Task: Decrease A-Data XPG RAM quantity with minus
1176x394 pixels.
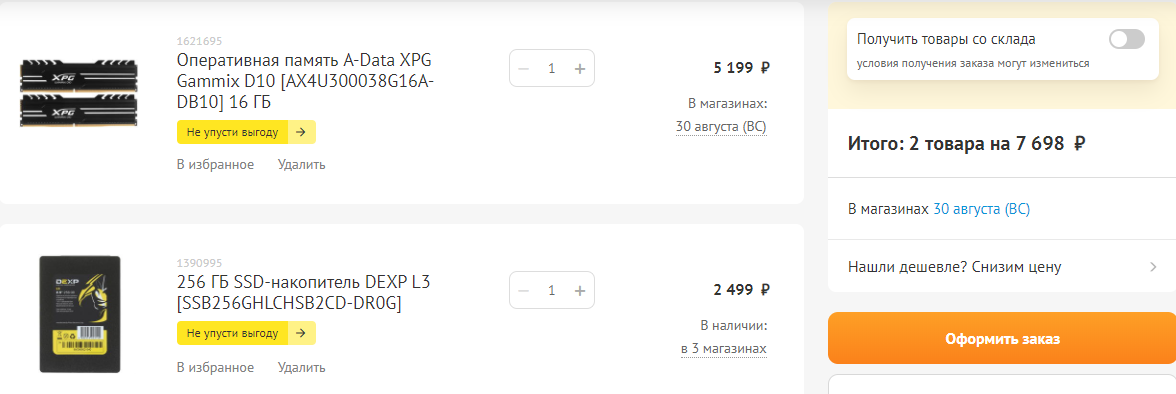Action: [x=524, y=68]
